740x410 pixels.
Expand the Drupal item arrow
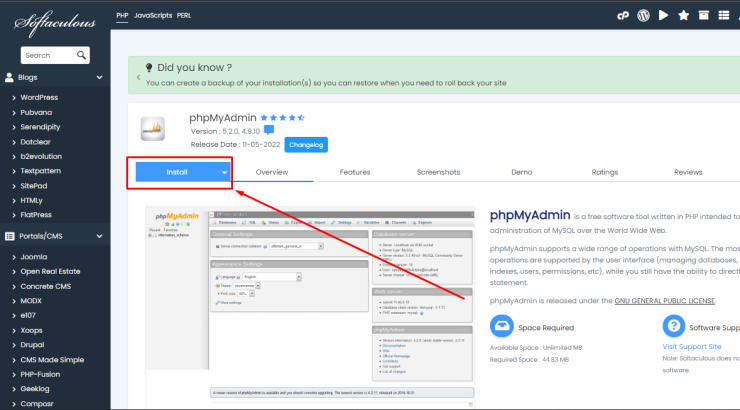click(x=14, y=345)
